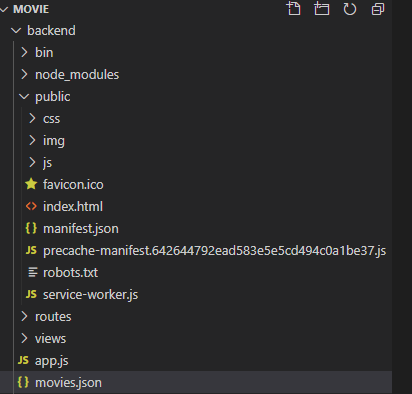Collapse the backend folder chevron

(16, 31)
